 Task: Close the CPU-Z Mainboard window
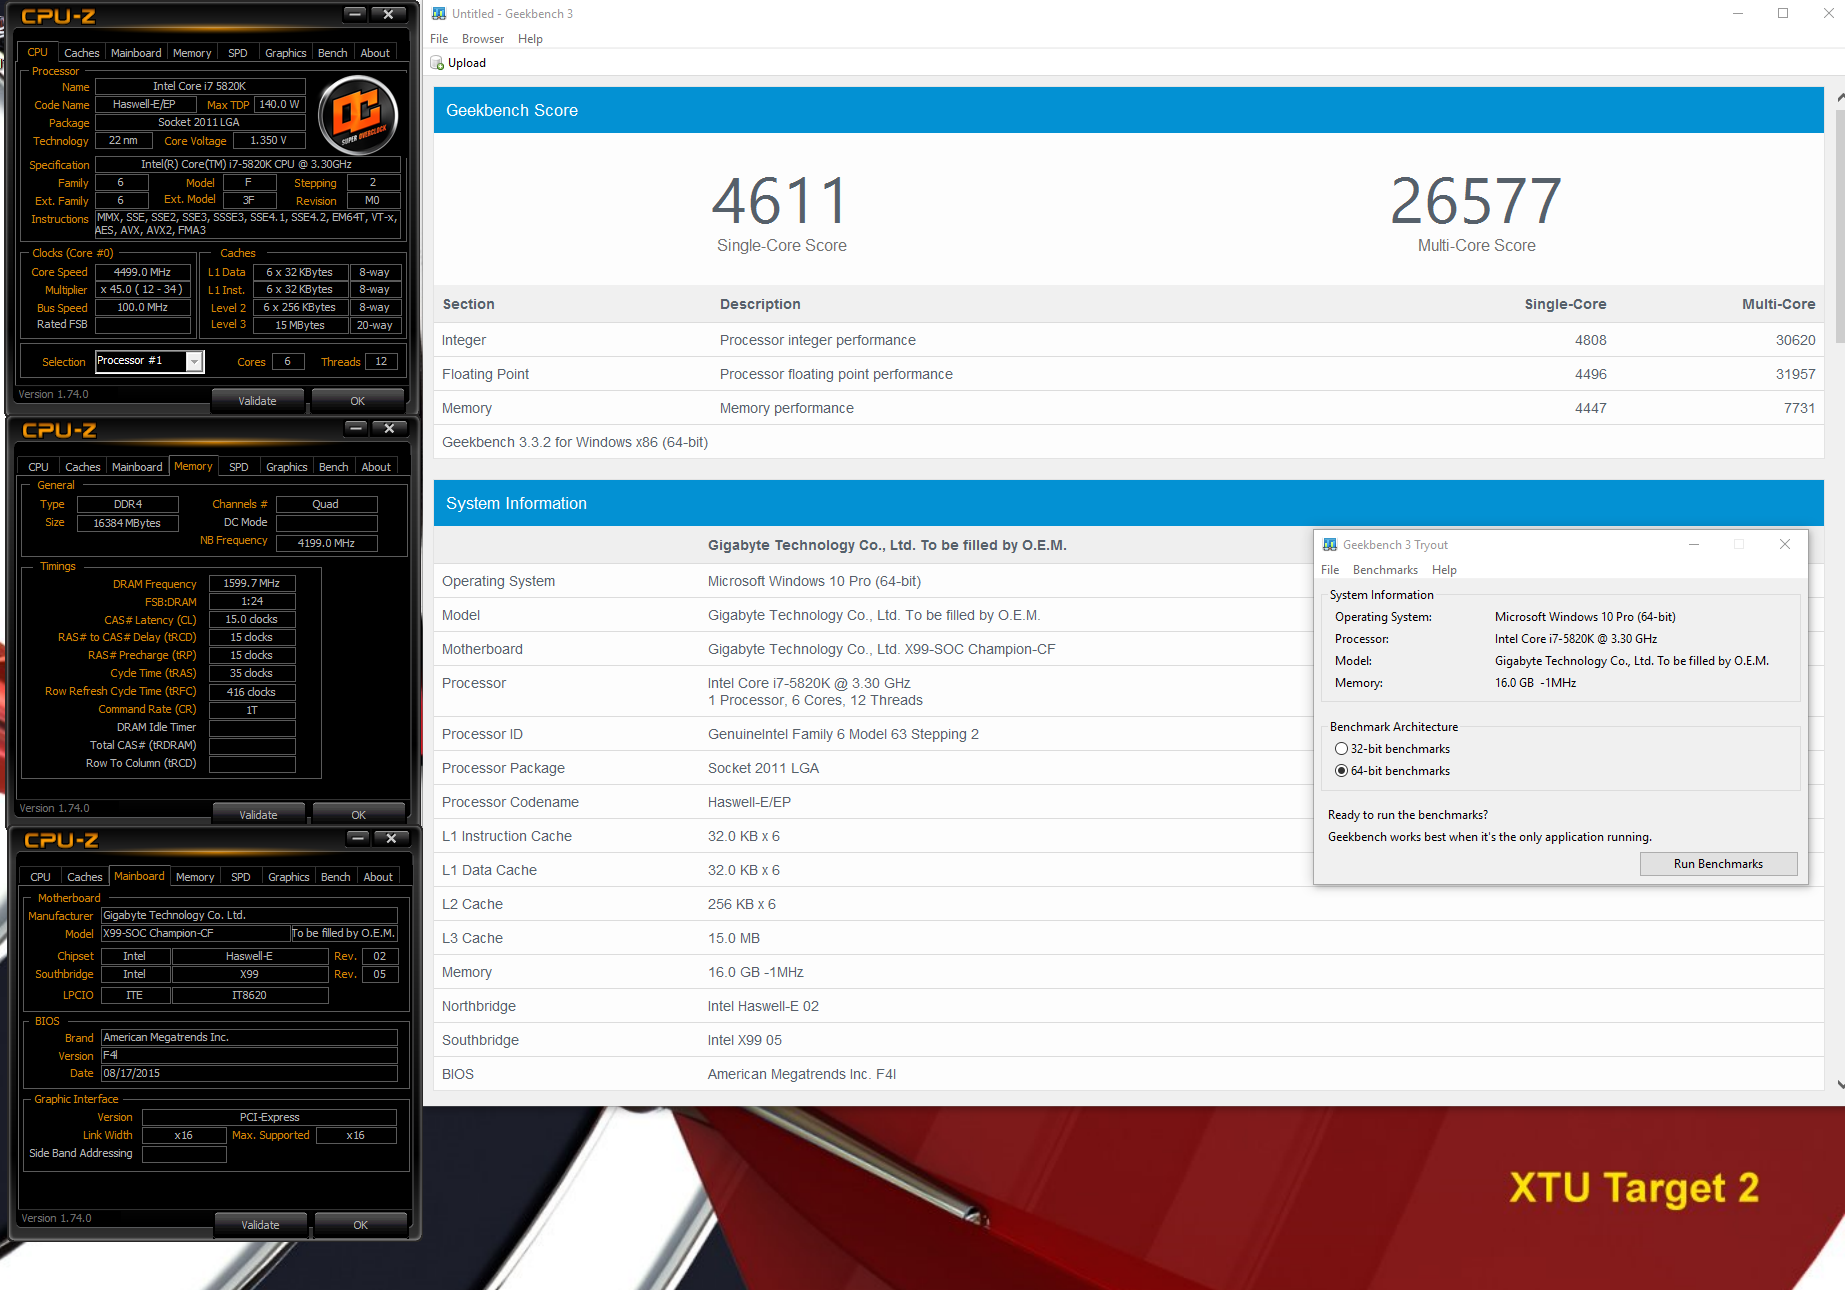click(x=391, y=838)
